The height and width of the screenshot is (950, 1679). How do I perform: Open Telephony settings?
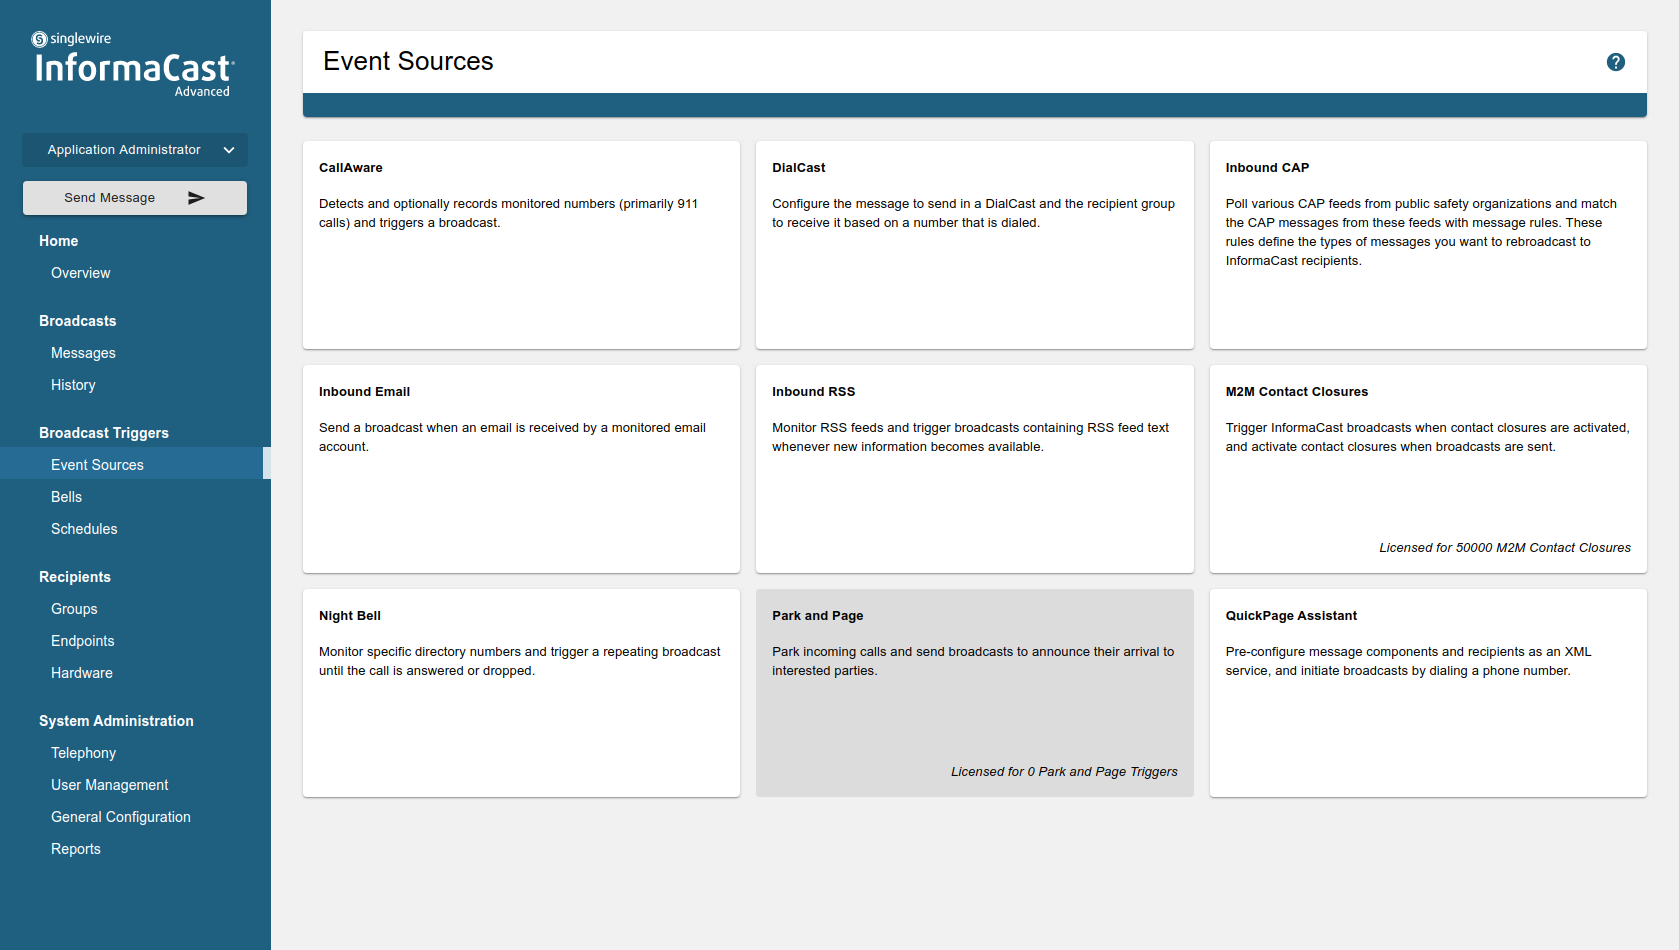83,753
